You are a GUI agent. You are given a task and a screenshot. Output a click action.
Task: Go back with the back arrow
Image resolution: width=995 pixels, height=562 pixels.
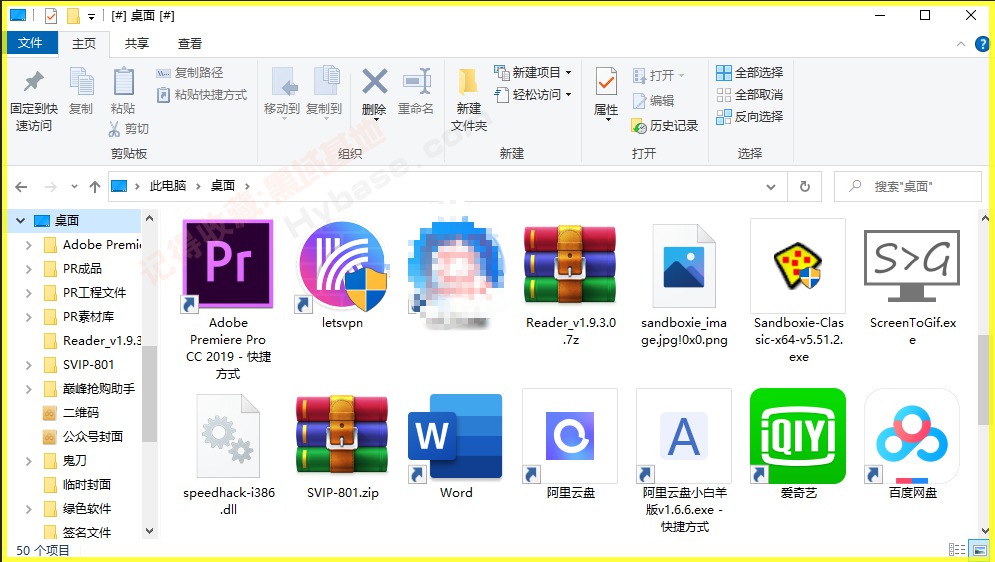tap(21, 186)
